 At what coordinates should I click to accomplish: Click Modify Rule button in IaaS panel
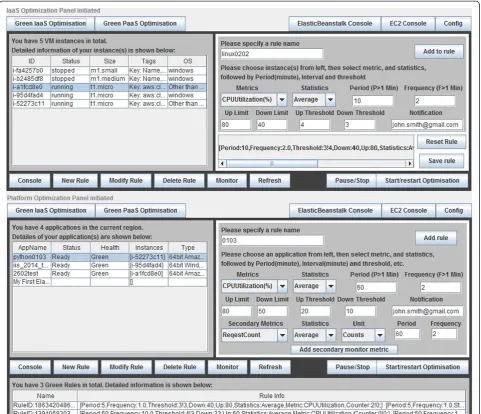pos(126,181)
